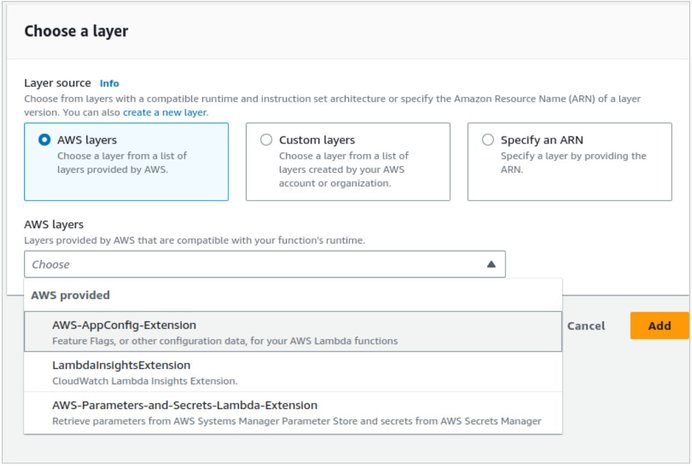Pick LambdaInsightsExtension from the list
The width and height of the screenshot is (692, 466).
click(293, 372)
